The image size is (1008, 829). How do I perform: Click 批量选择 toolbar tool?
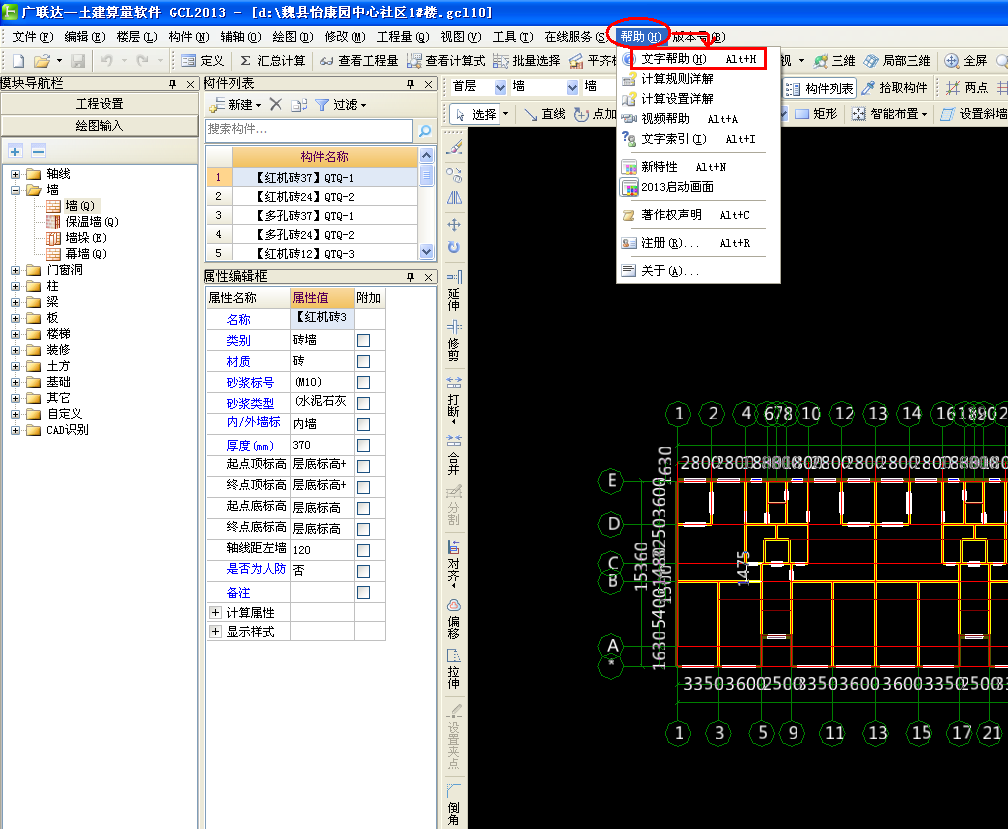(527, 61)
